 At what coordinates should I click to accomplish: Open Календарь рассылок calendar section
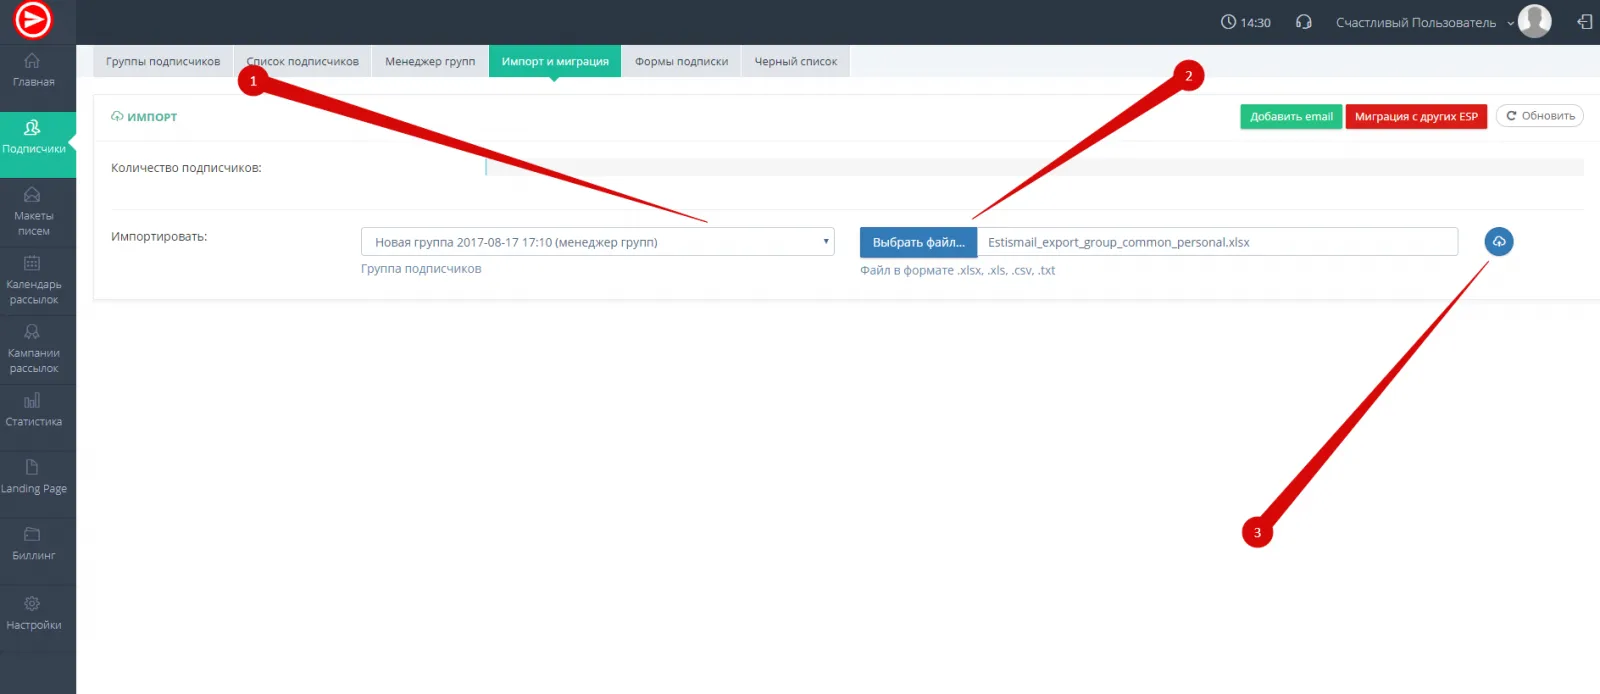click(33, 279)
